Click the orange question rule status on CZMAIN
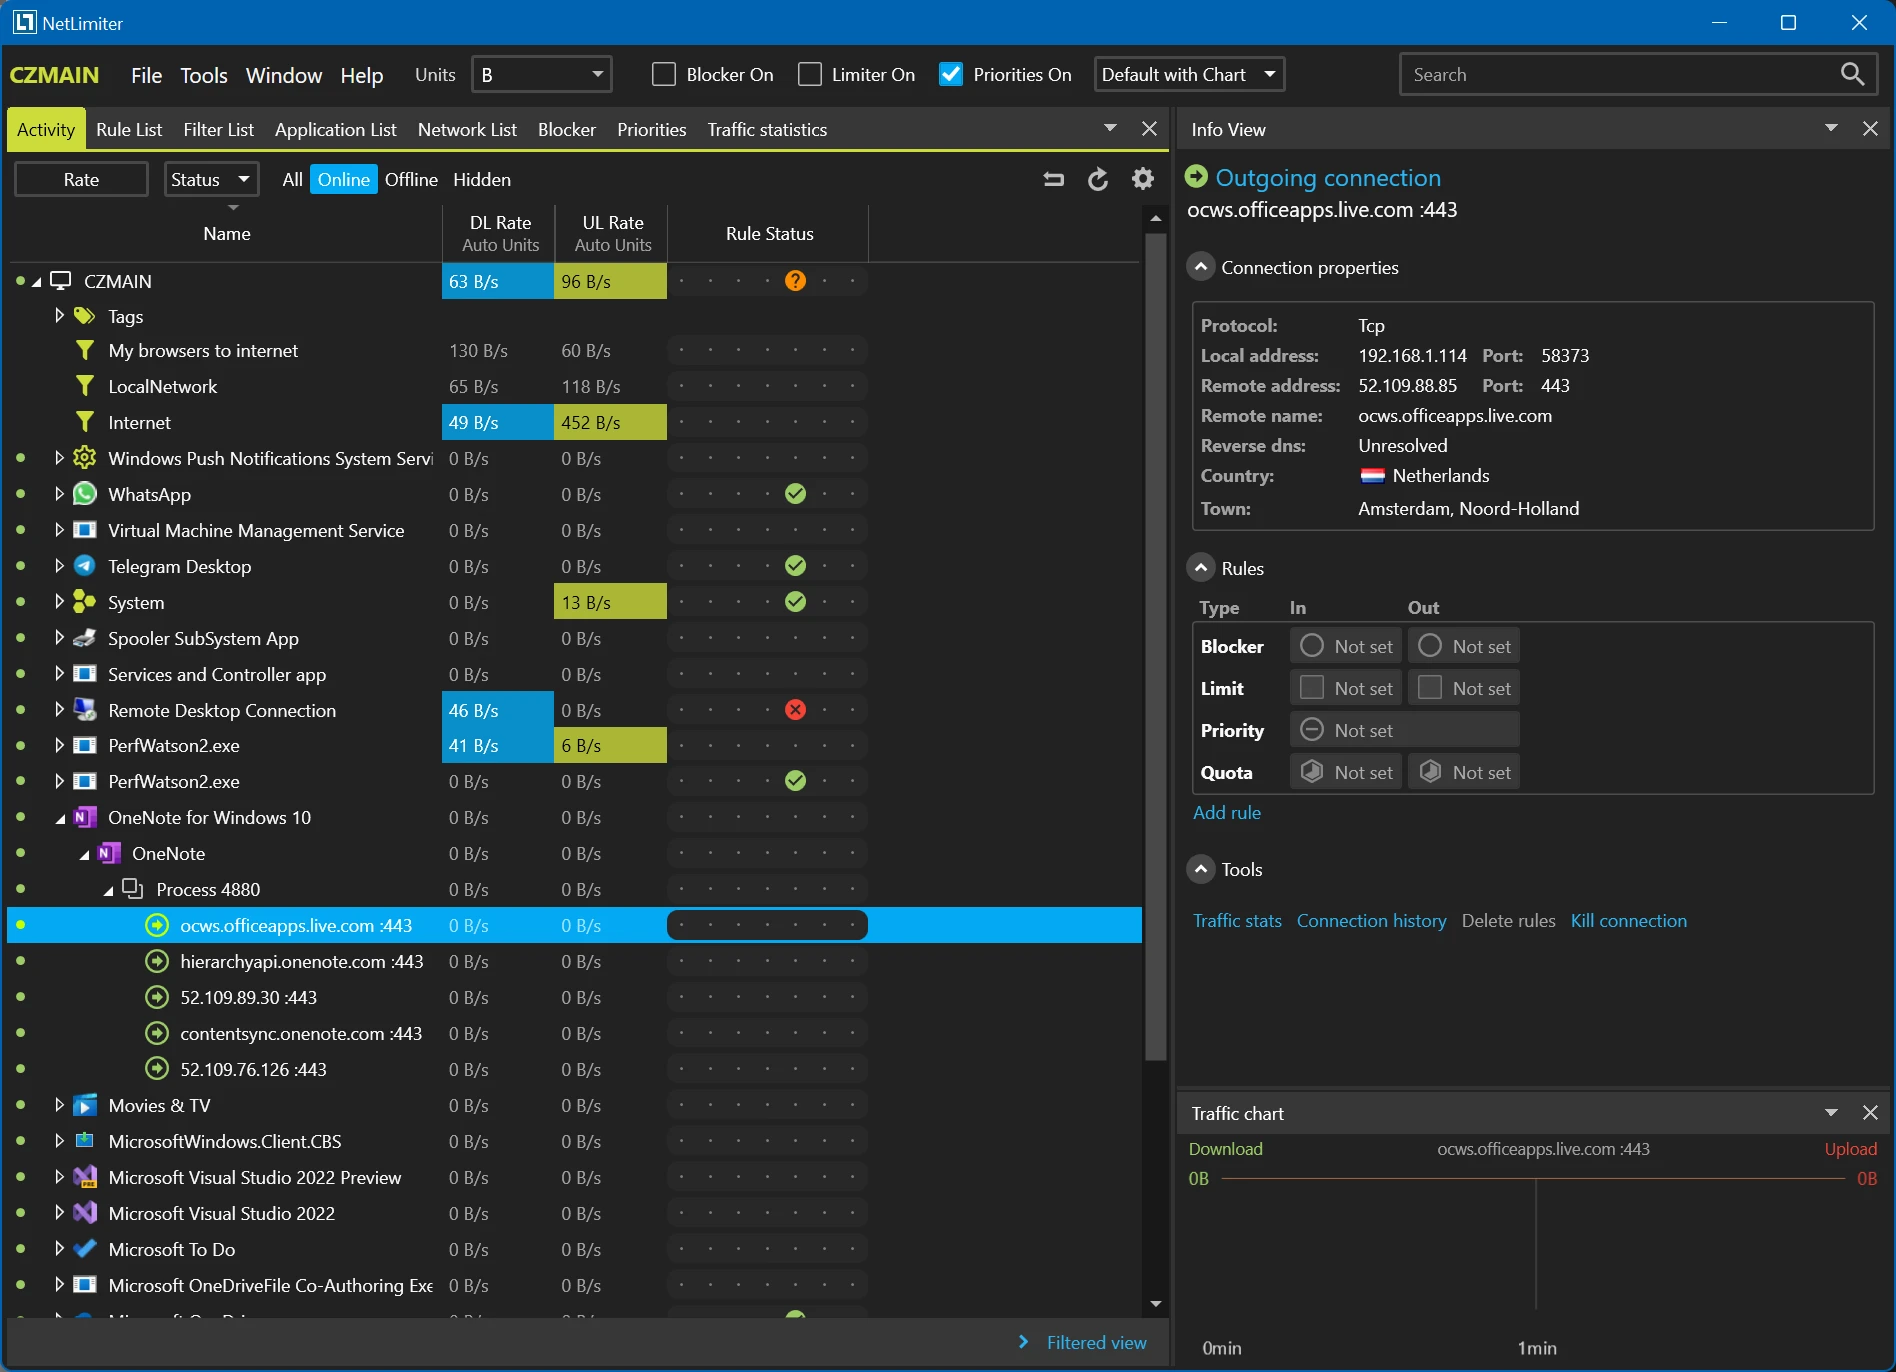 pyautogui.click(x=795, y=281)
